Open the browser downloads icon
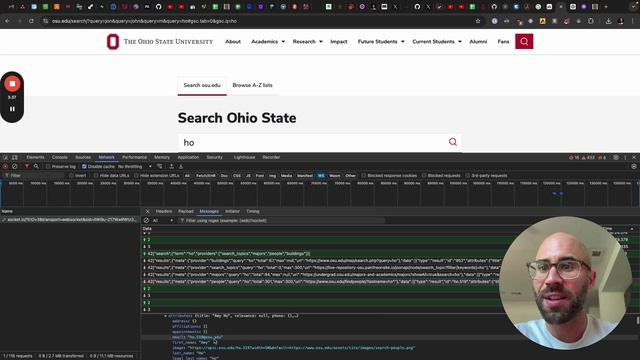Screen dimensions: 640x360 (609, 21)
